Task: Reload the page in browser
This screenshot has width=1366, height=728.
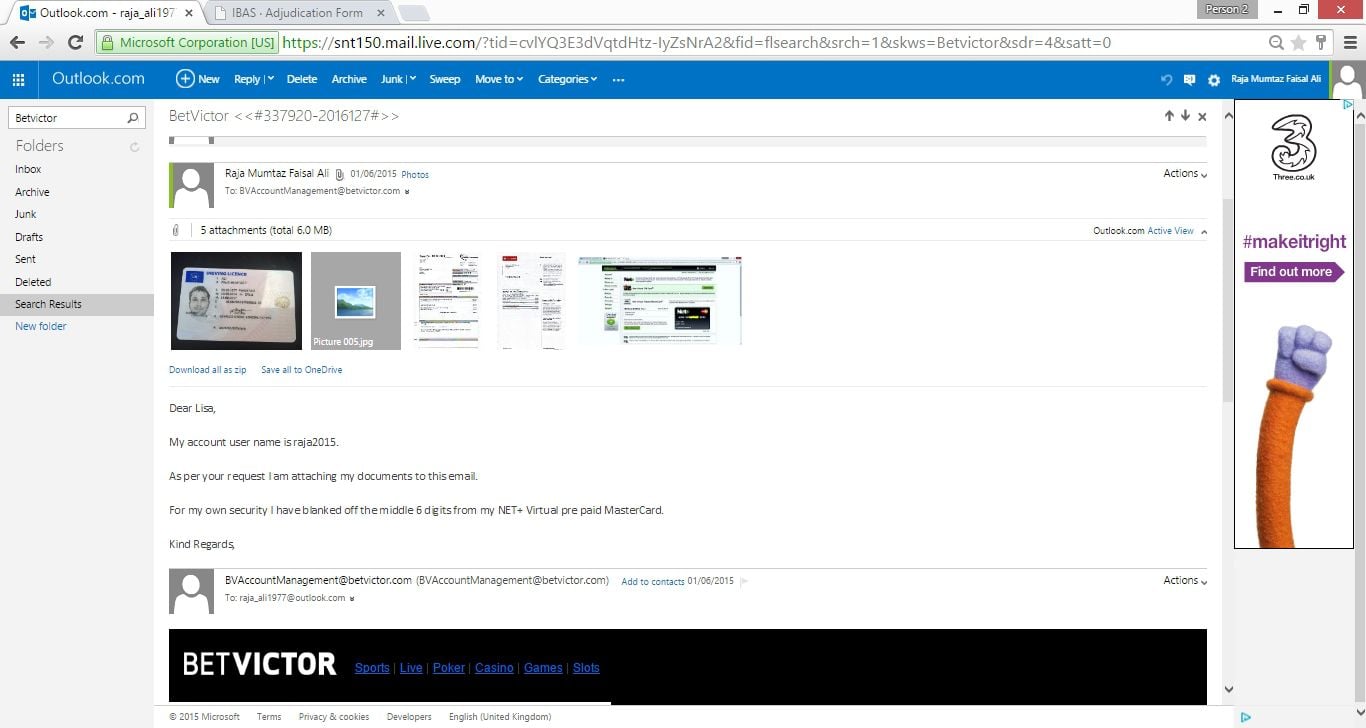Action: click(75, 42)
